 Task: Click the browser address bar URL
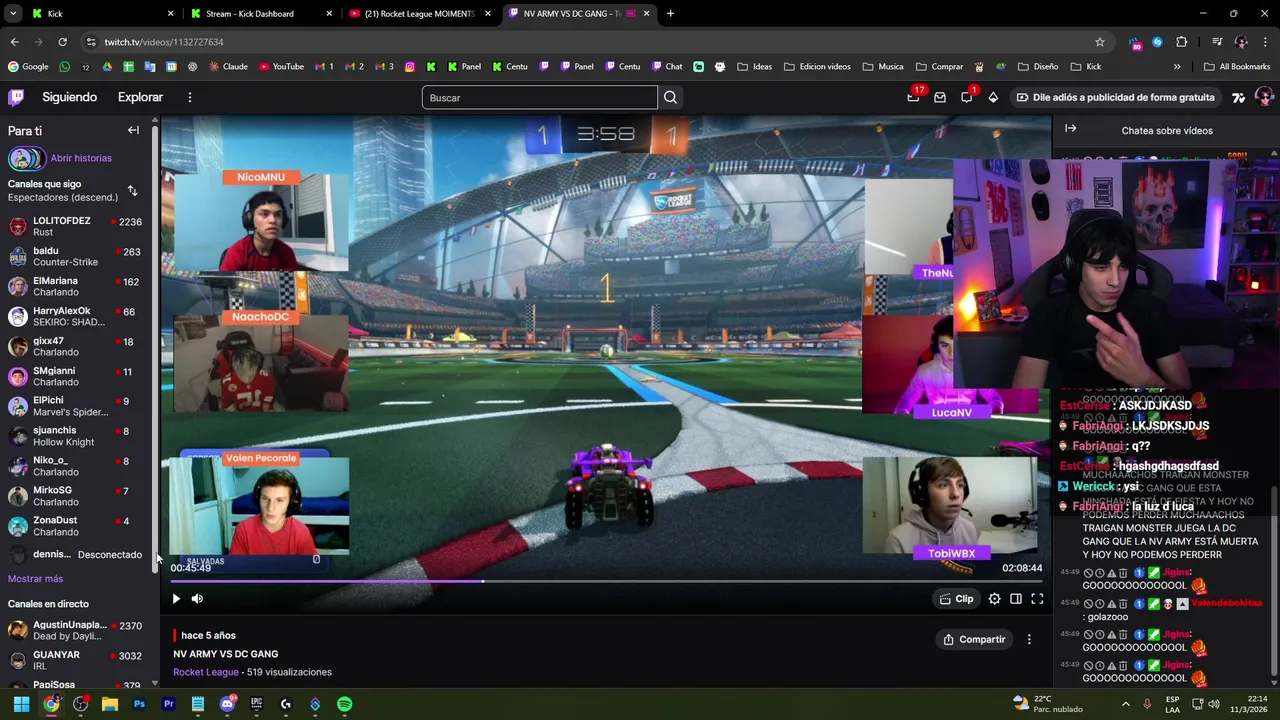pos(164,42)
